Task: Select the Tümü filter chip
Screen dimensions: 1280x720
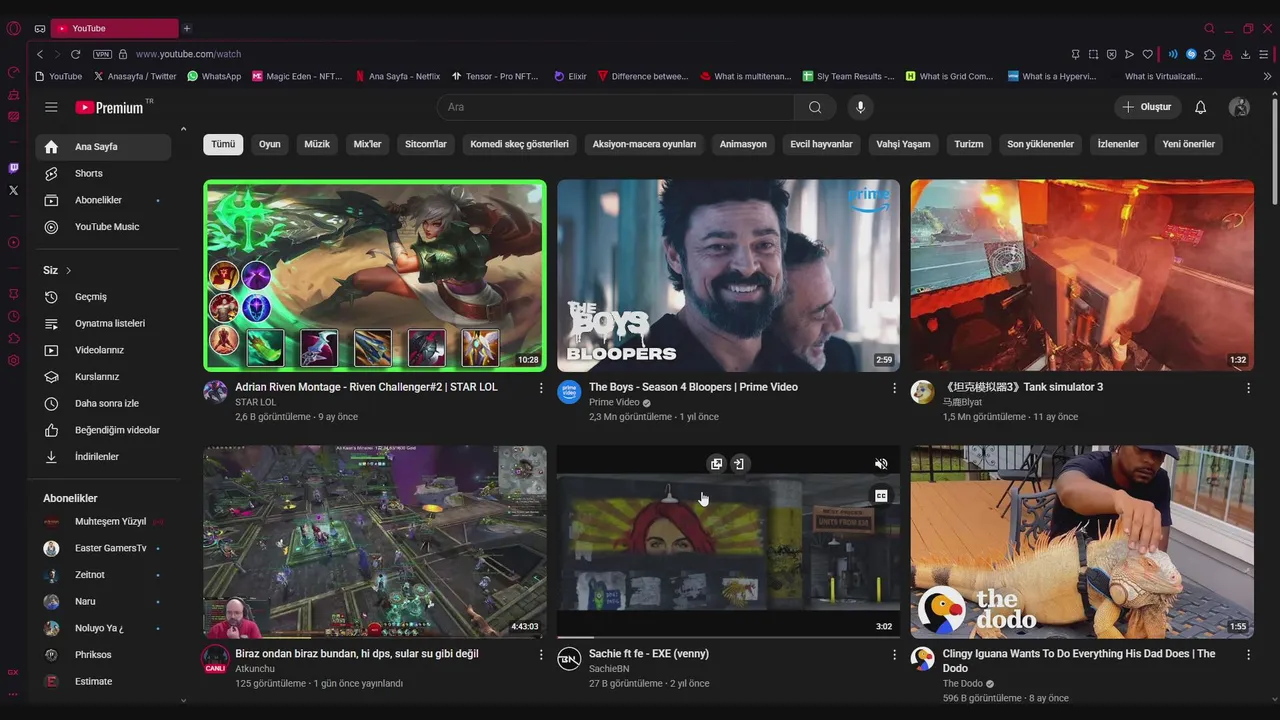Action: click(223, 144)
